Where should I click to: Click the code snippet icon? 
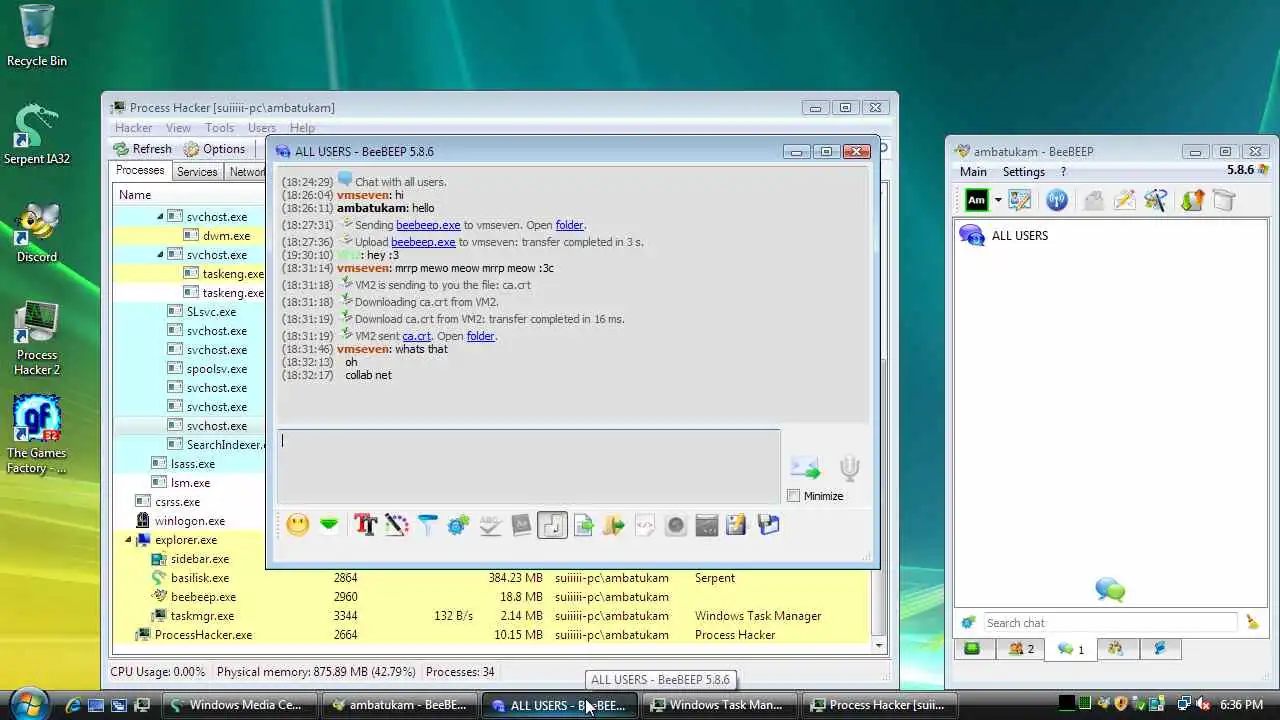click(645, 525)
